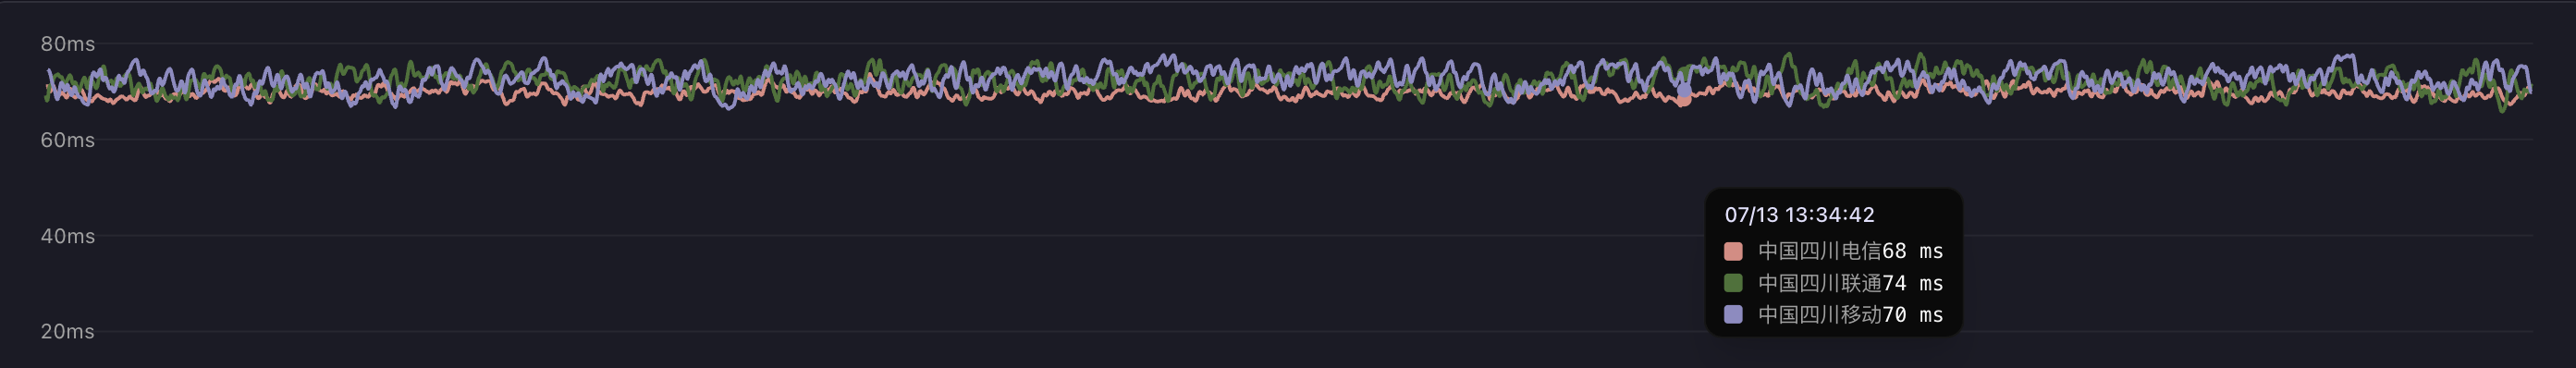
Task: Click the 40ms y-axis label
Action: click(x=67, y=236)
